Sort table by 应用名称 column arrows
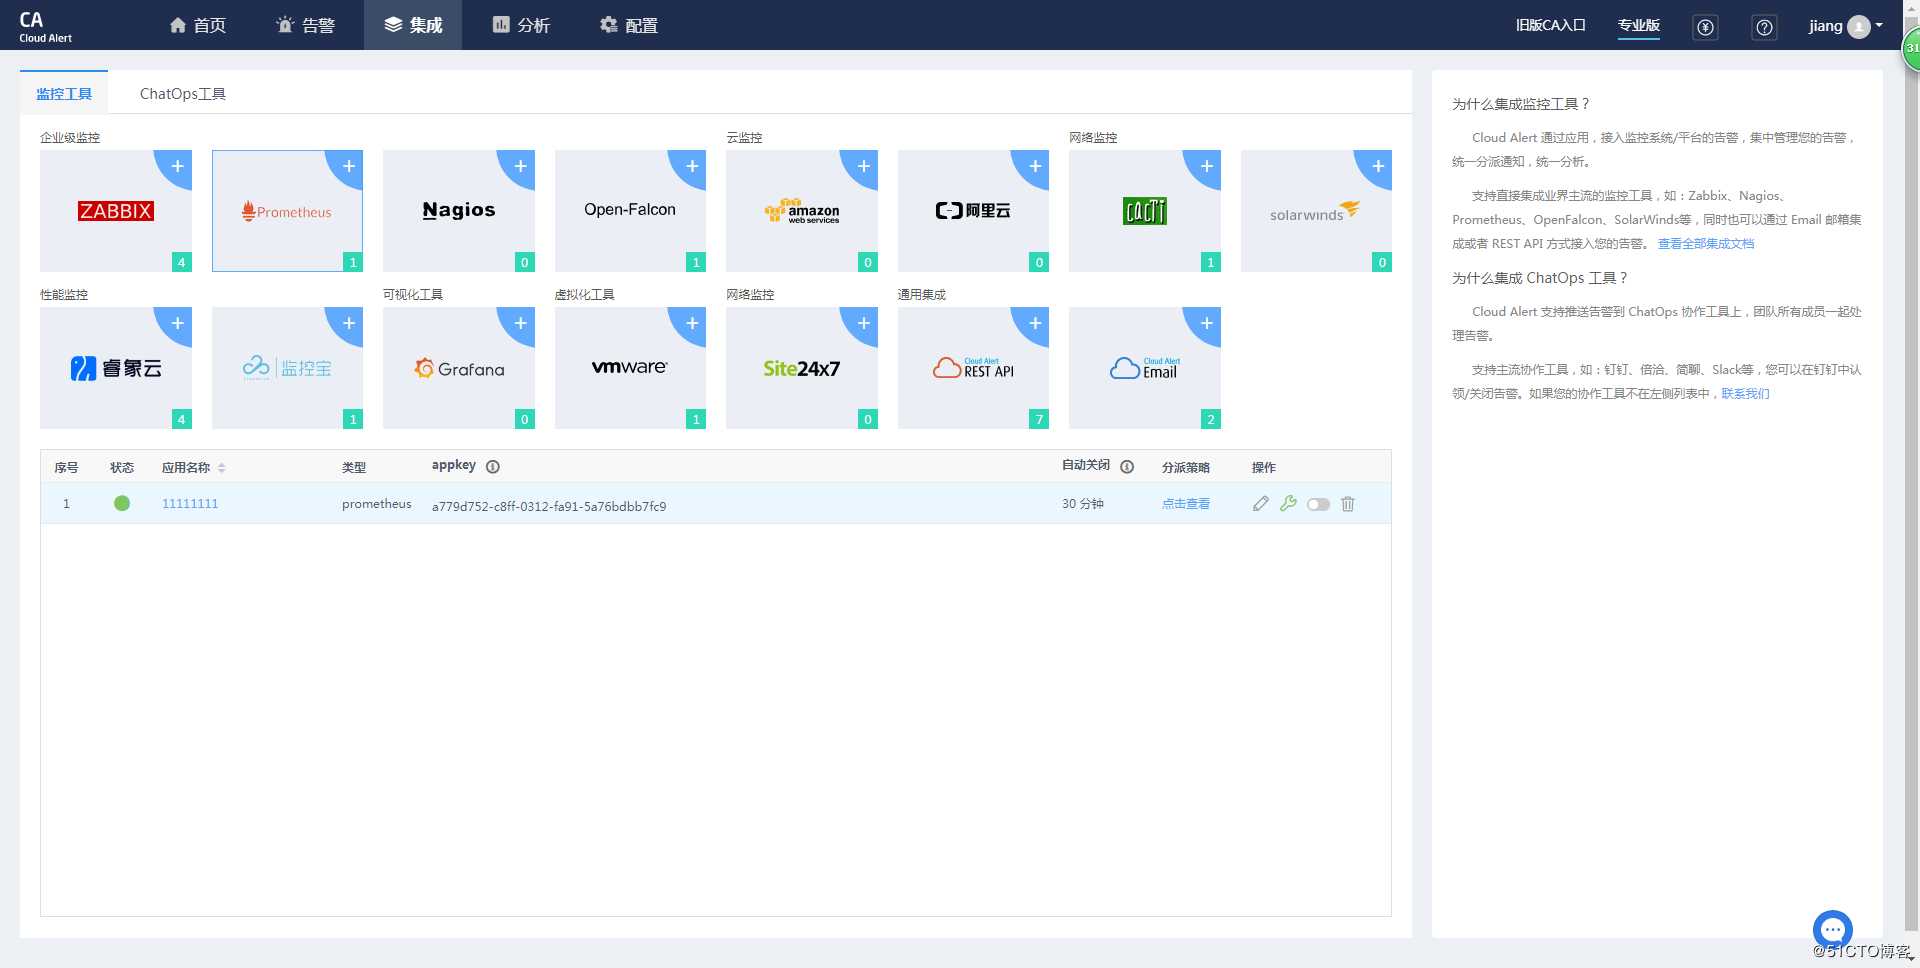This screenshot has width=1920, height=968. pos(221,467)
